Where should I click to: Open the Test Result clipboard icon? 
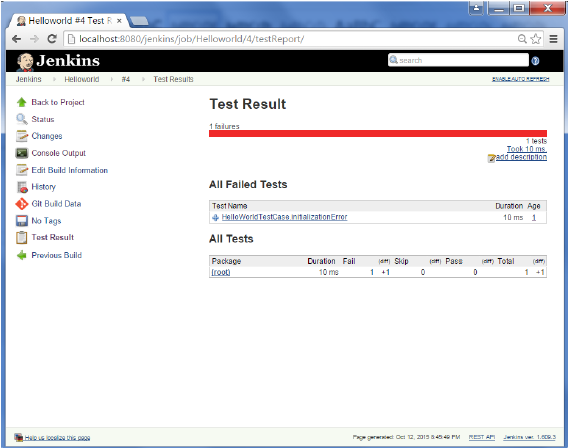[21, 237]
